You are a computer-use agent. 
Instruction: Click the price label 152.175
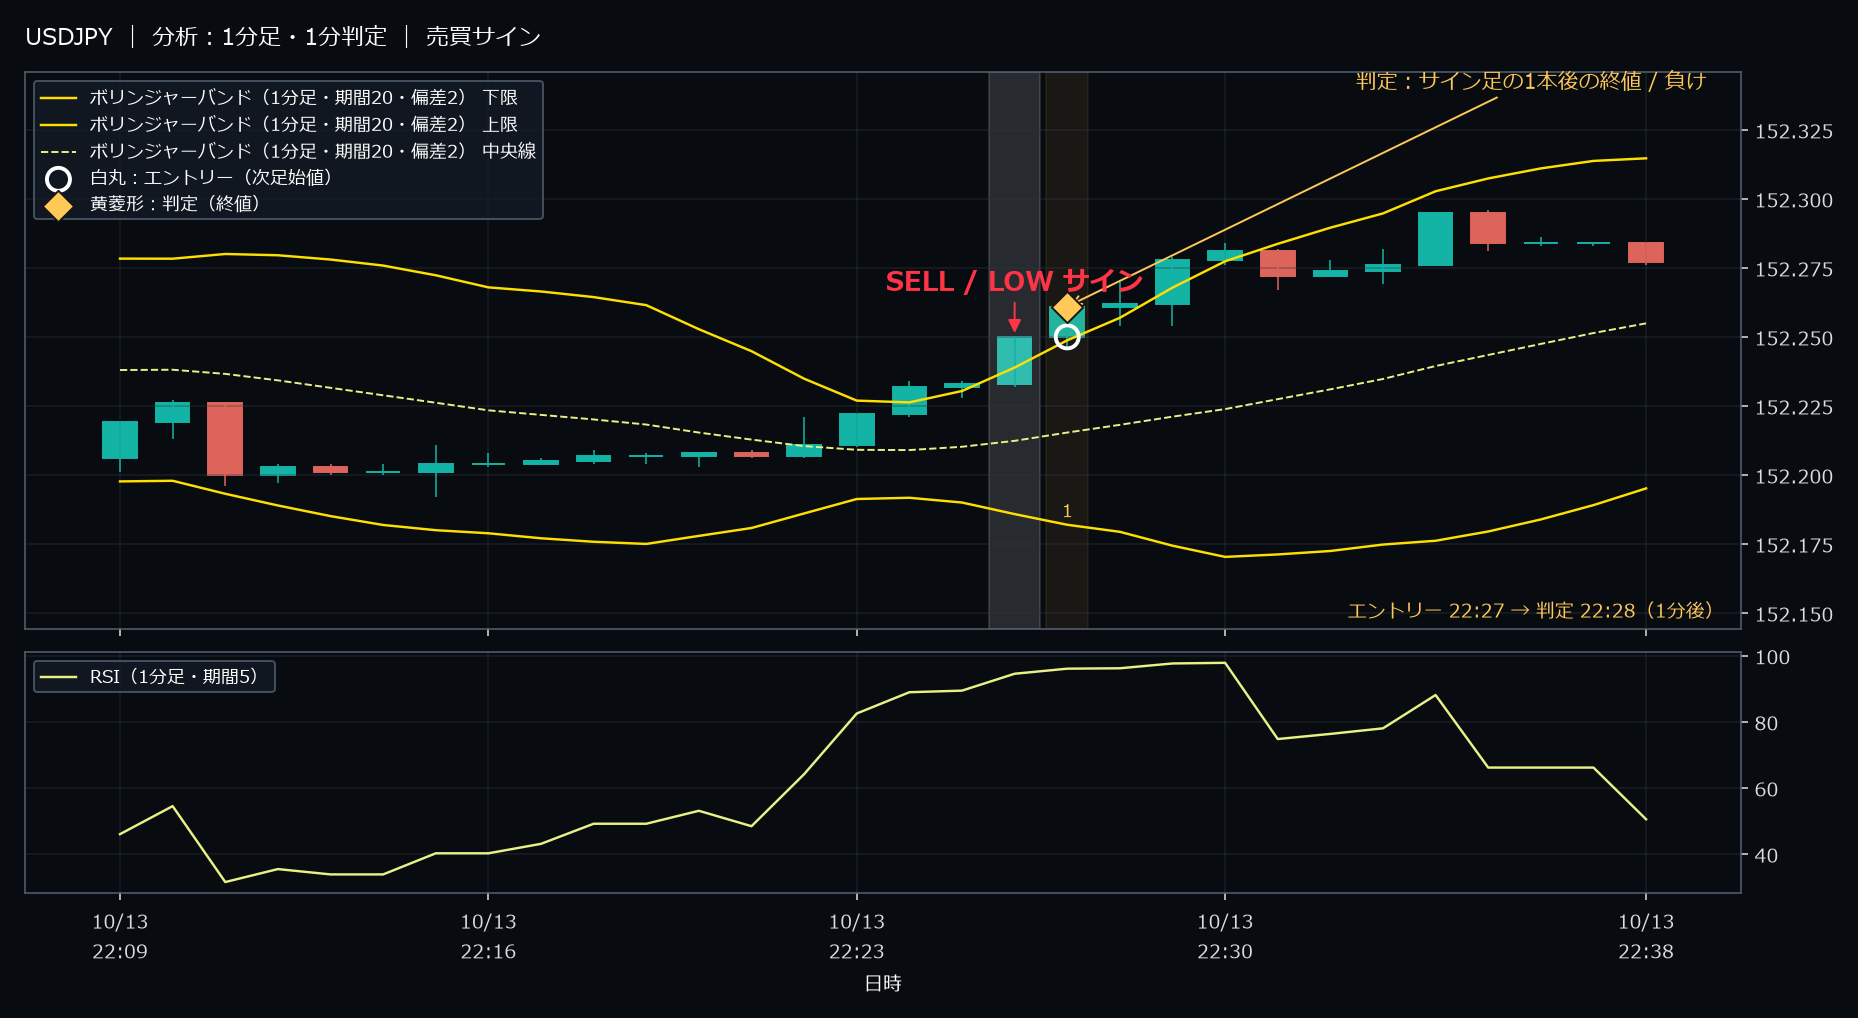pyautogui.click(x=1794, y=545)
